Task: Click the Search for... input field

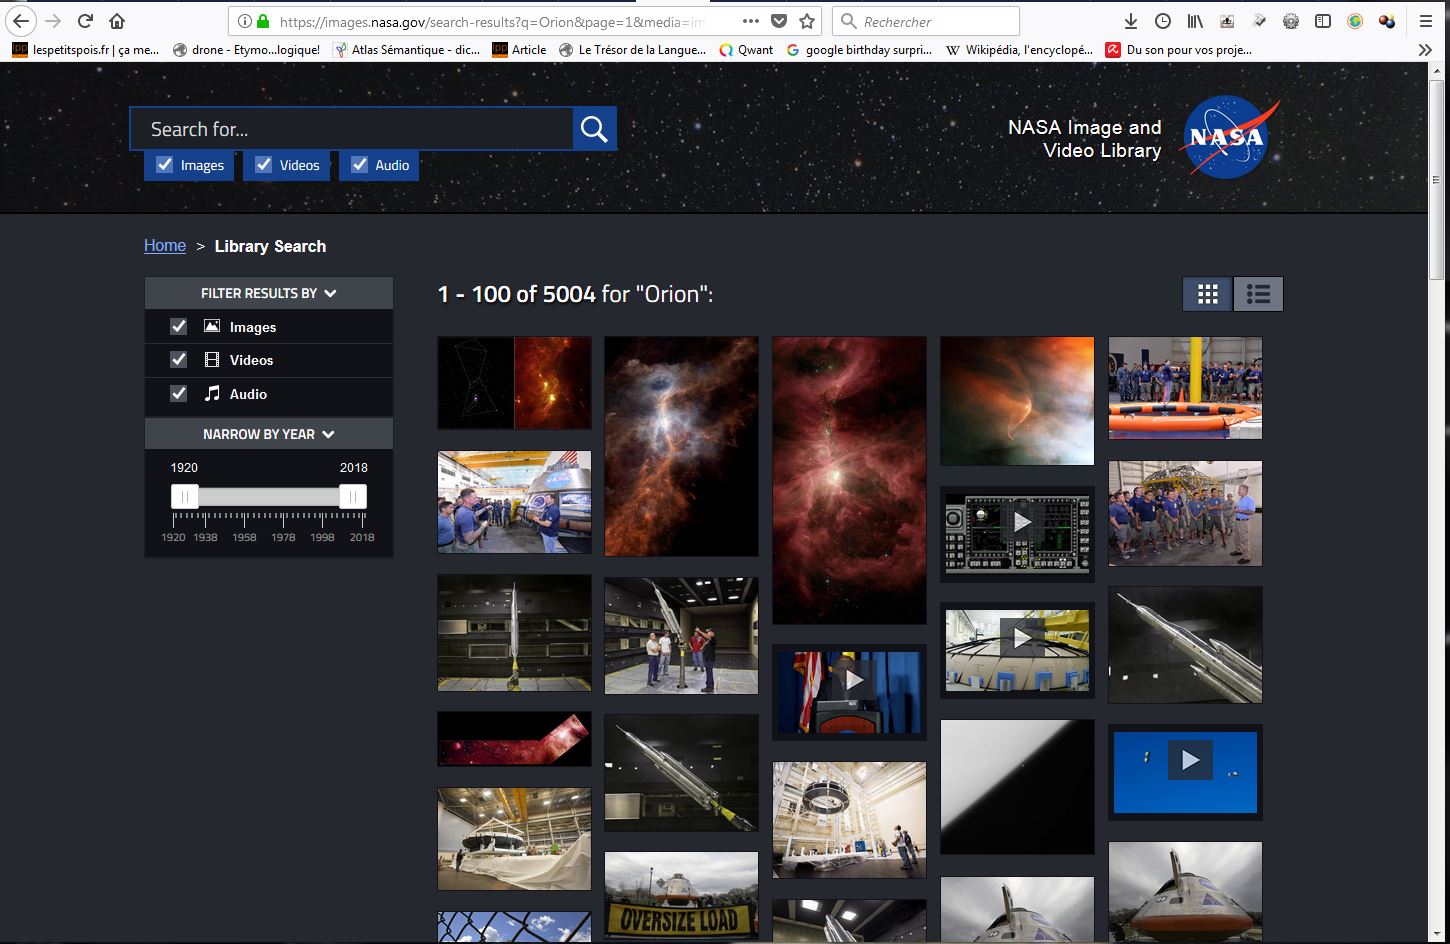Action: pyautogui.click(x=350, y=129)
